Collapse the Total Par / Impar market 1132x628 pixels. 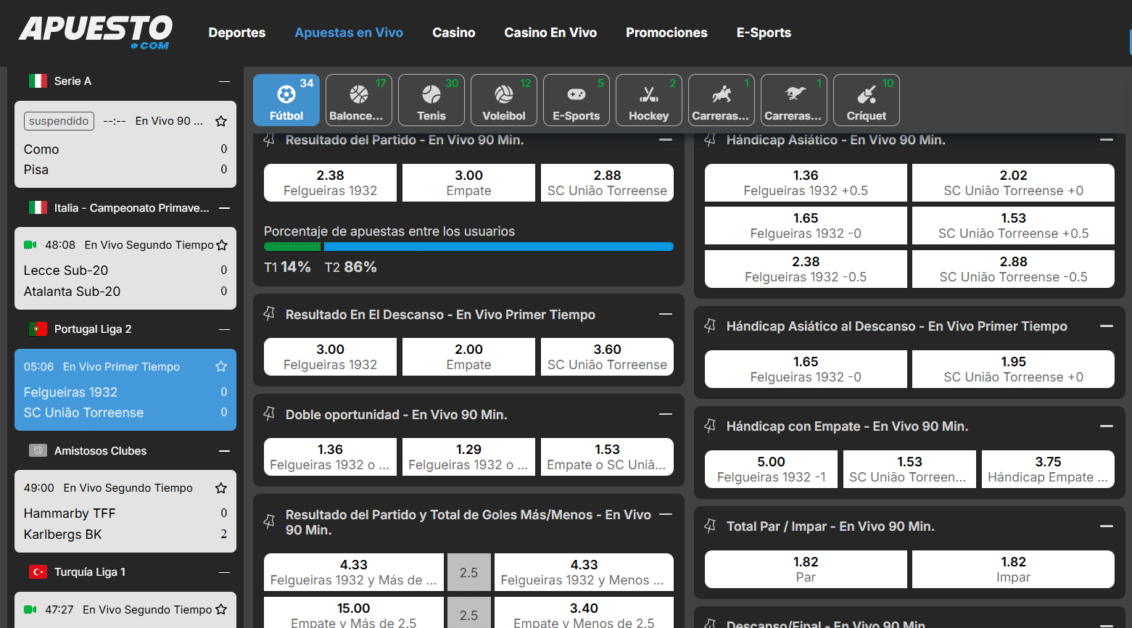[x=1106, y=526]
